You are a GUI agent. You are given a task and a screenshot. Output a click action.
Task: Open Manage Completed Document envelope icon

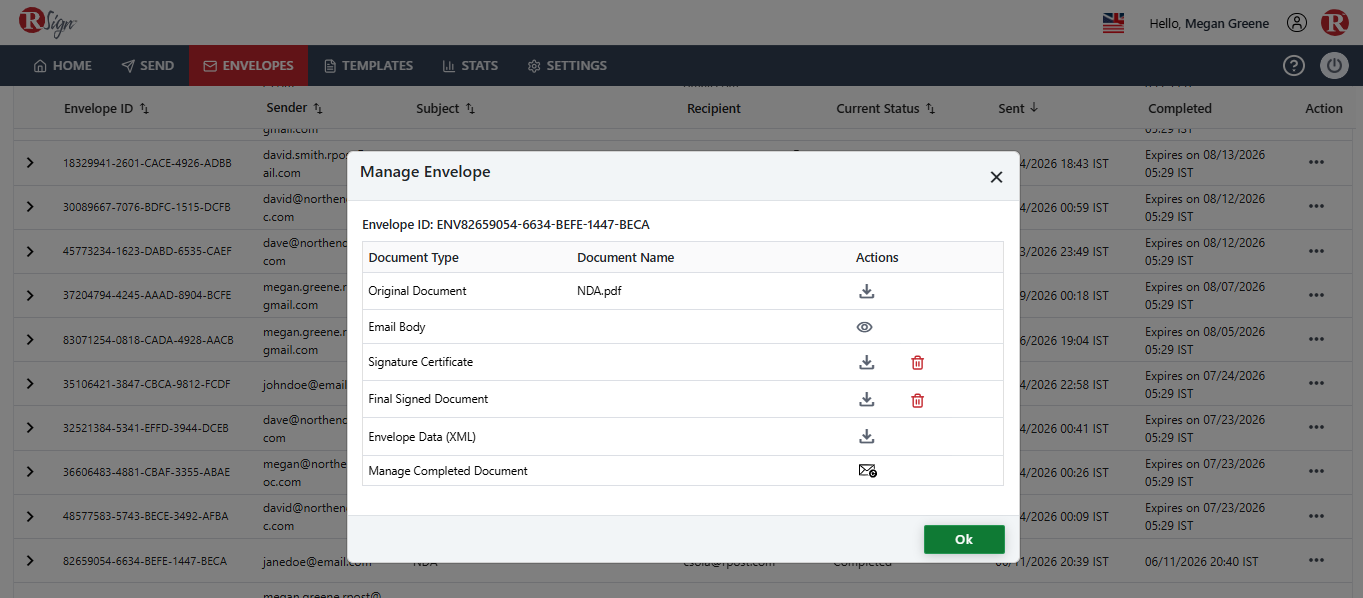[x=867, y=470]
